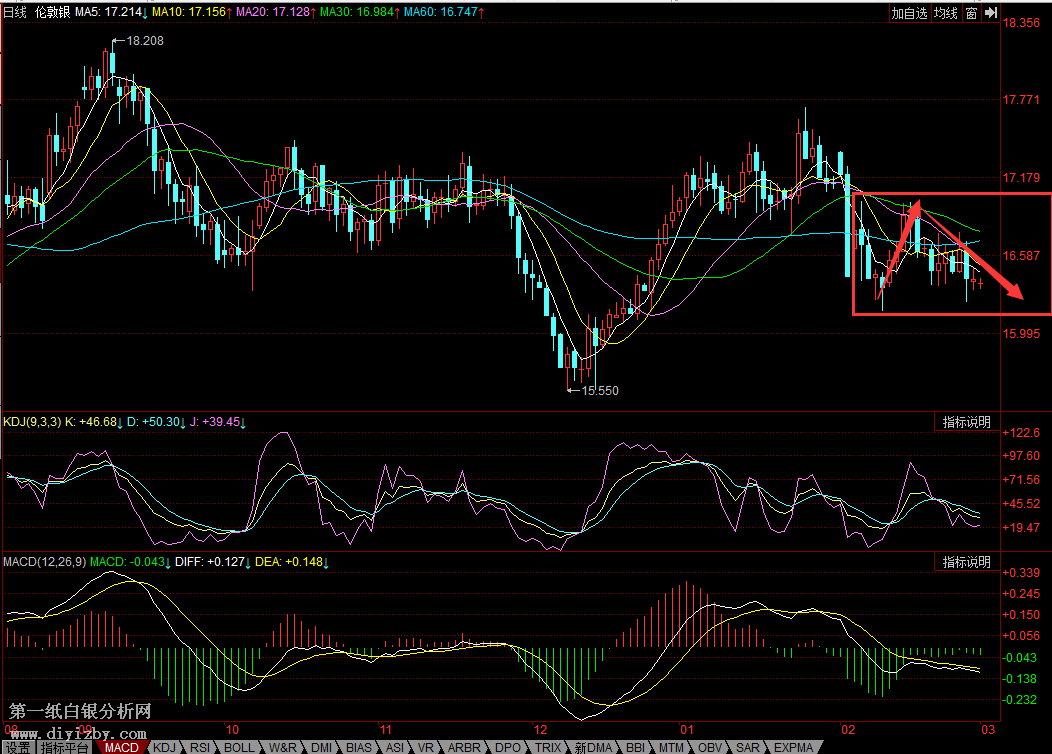1052x754 pixels.
Task: Toggle the 均线 moving average display
Action: pyautogui.click(x=946, y=13)
